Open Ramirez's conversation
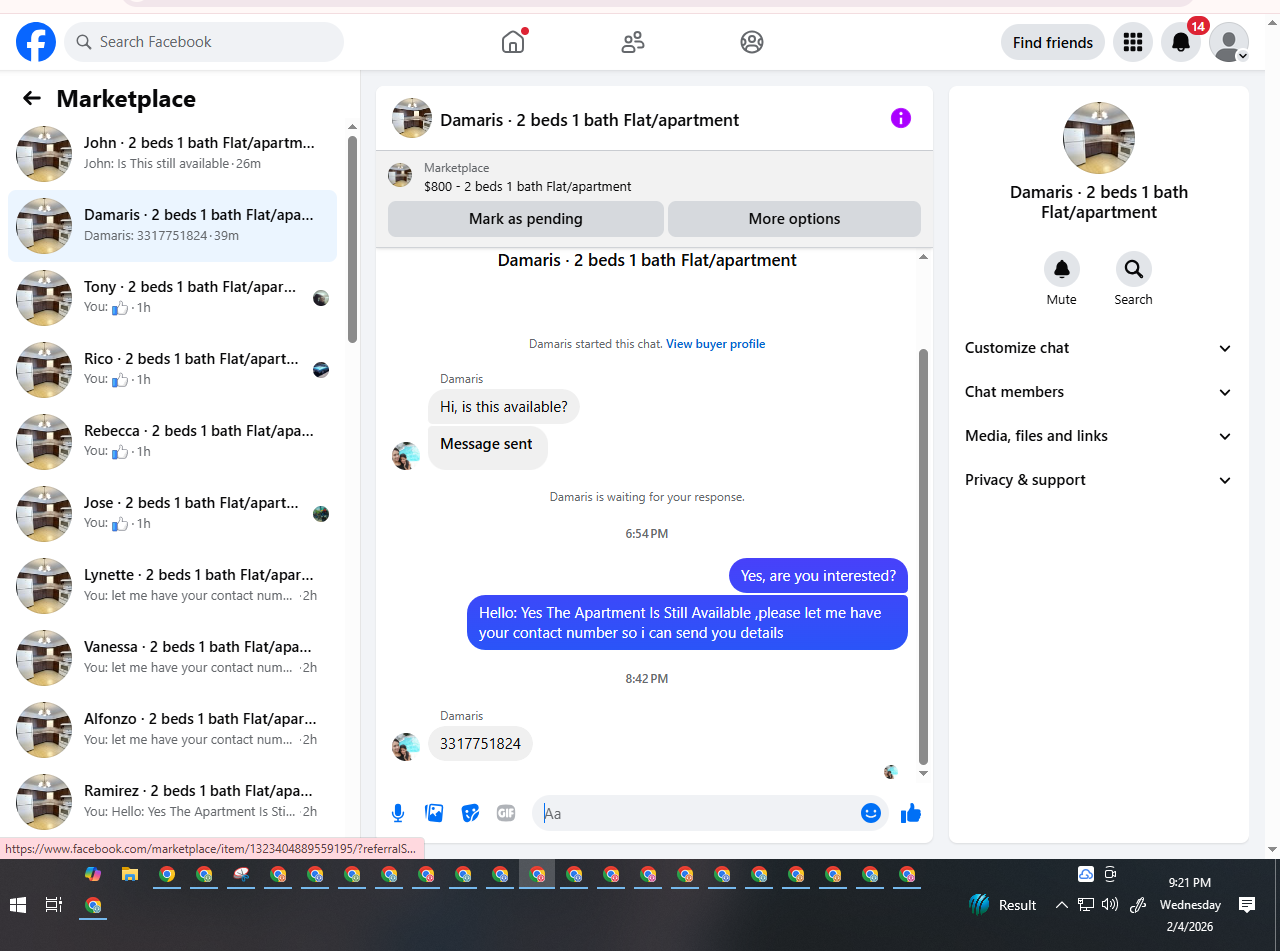This screenshot has height=951, width=1280. click(x=172, y=802)
